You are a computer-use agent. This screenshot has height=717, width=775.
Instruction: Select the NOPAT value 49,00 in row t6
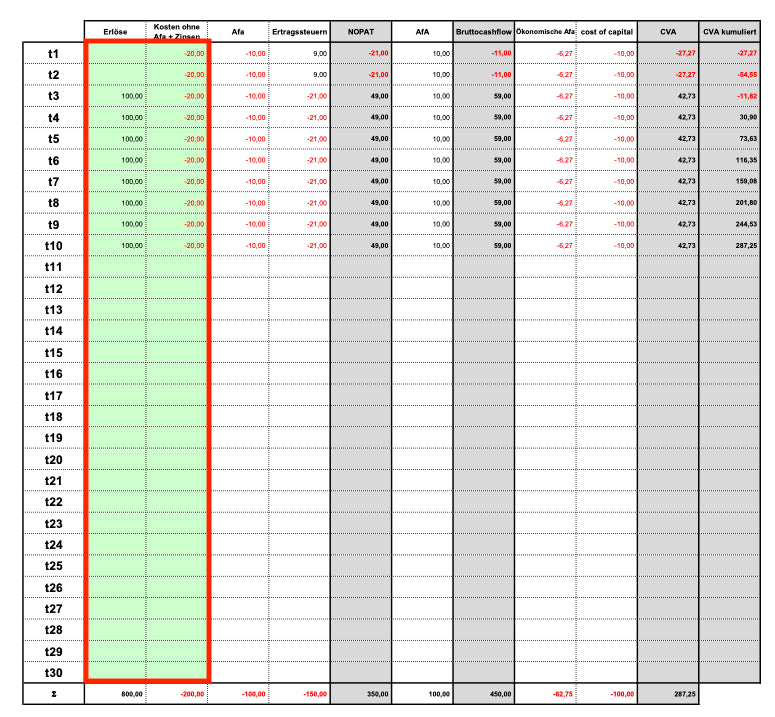[x=379, y=160]
